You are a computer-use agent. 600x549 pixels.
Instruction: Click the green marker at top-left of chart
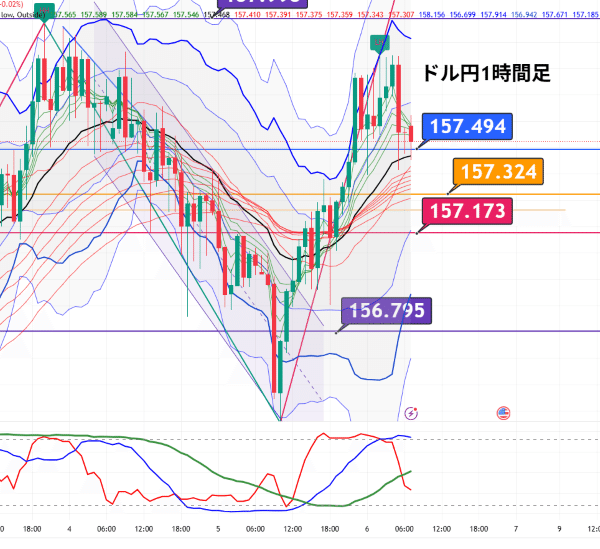tap(44, 12)
